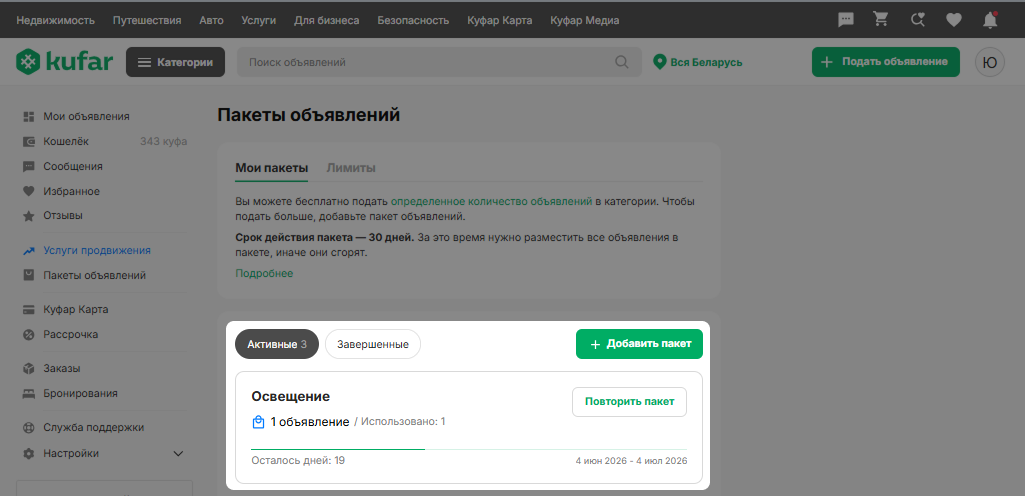Click the bag icon beside 1 объявление
Image resolution: width=1025 pixels, height=496 pixels.
click(x=258, y=422)
